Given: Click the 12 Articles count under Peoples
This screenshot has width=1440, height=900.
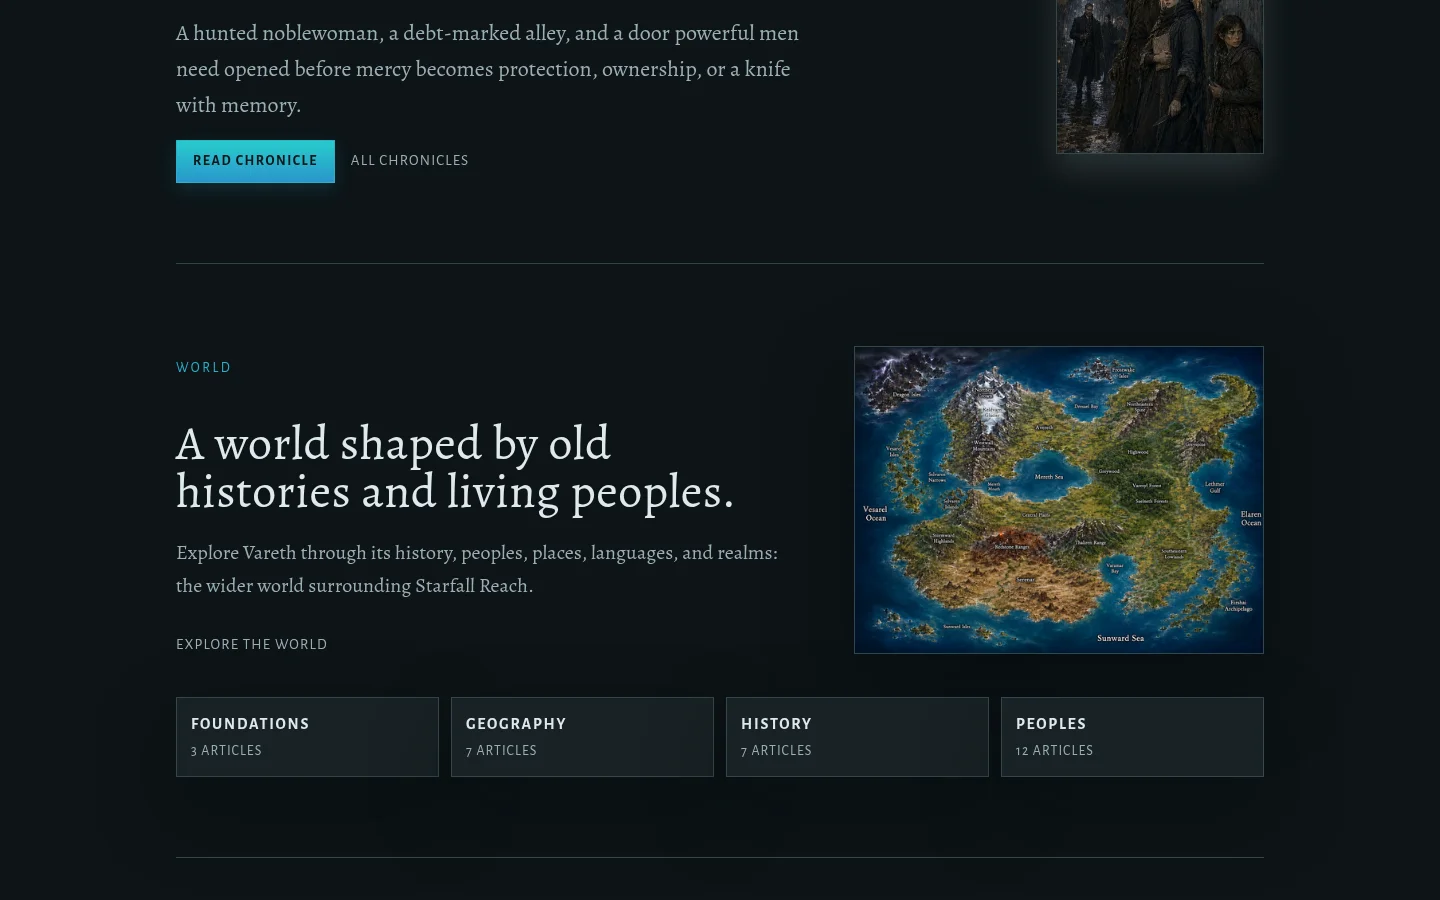Looking at the screenshot, I should click(1054, 750).
